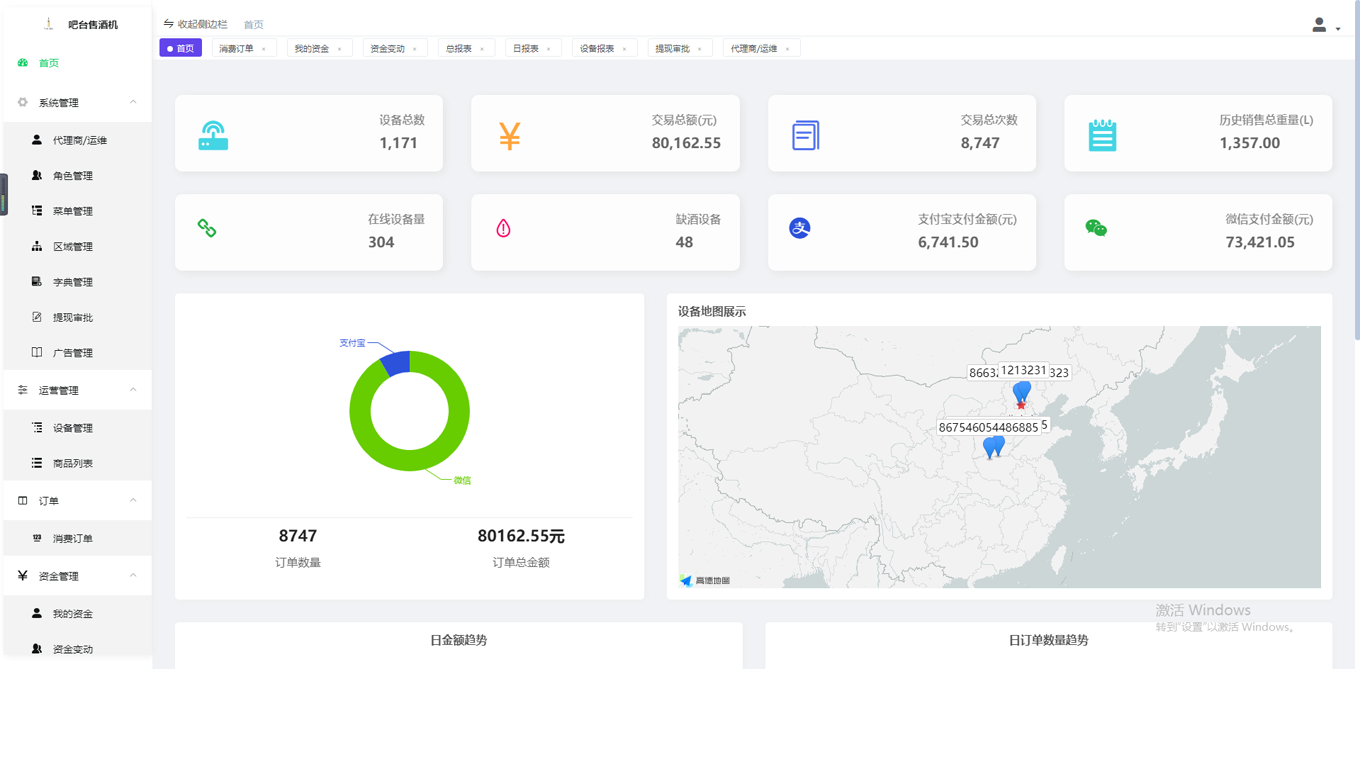Image resolution: width=1360 pixels, height=776 pixels.
Task: Click the Alipay payment amount icon
Action: pos(799,228)
